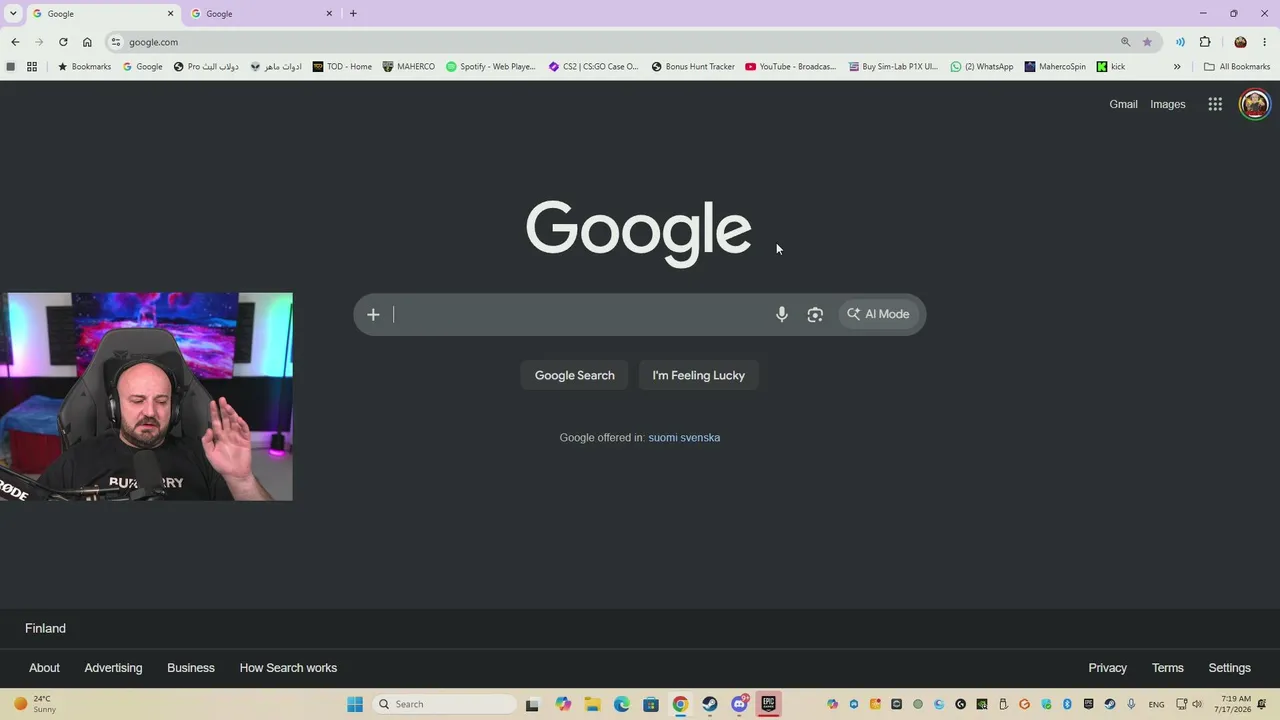Open the Settings footer link

pos(1229,668)
